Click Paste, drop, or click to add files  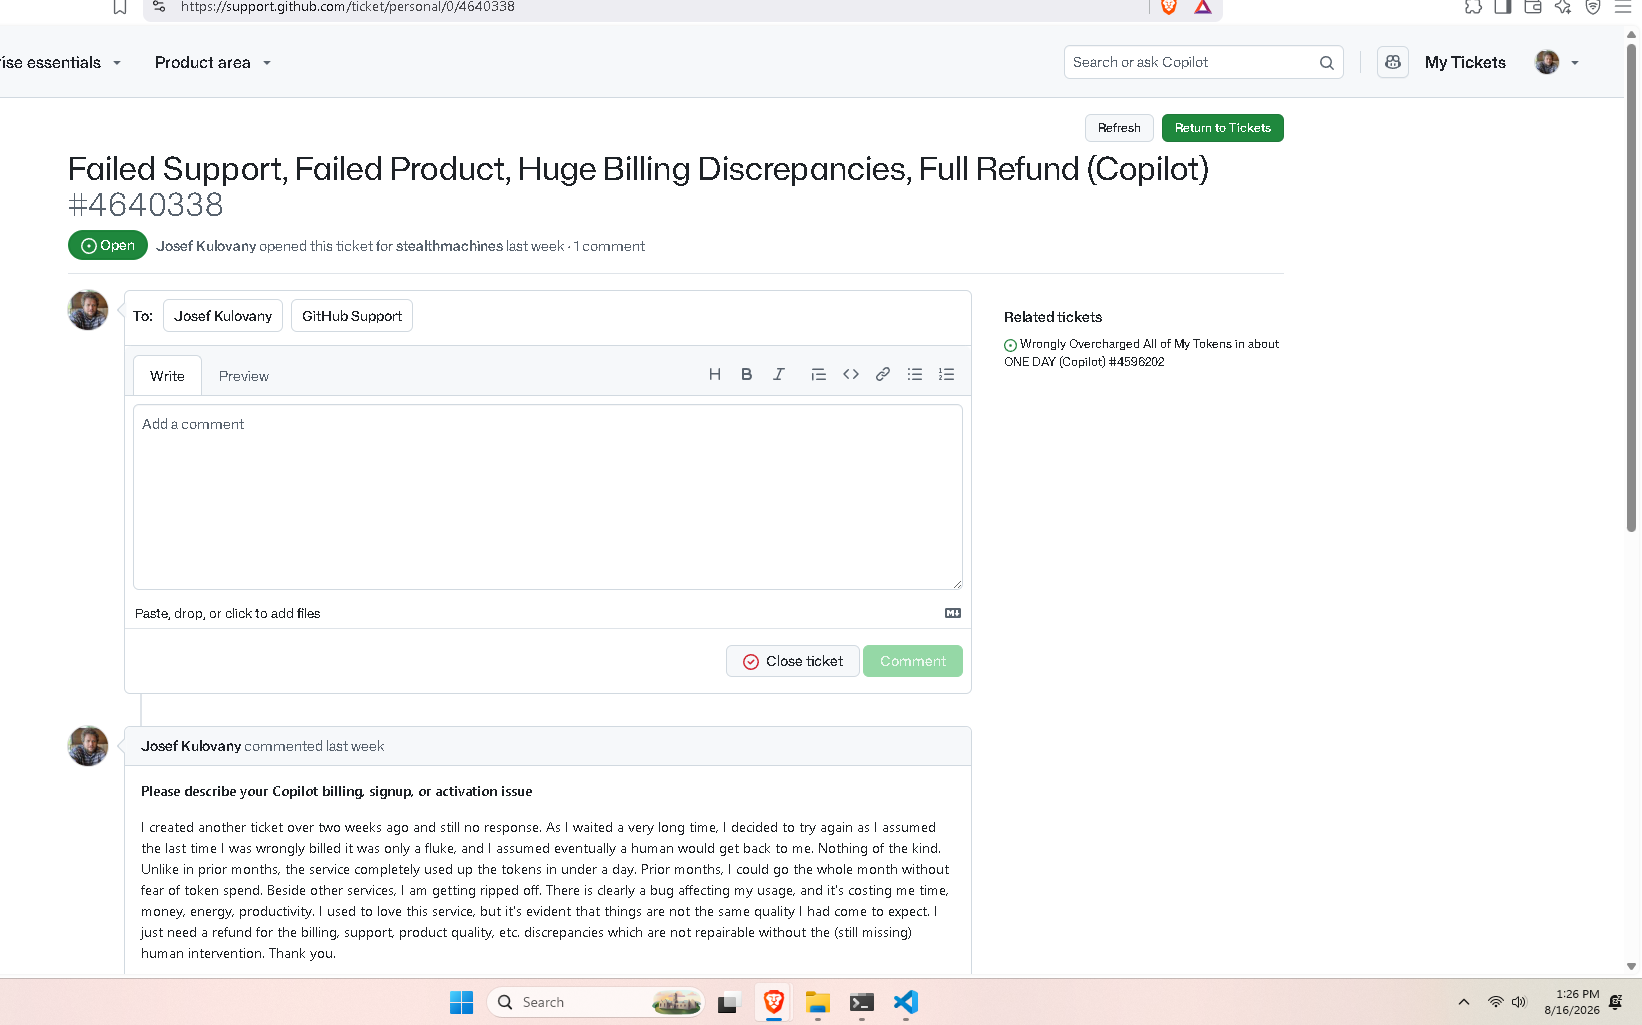(228, 613)
